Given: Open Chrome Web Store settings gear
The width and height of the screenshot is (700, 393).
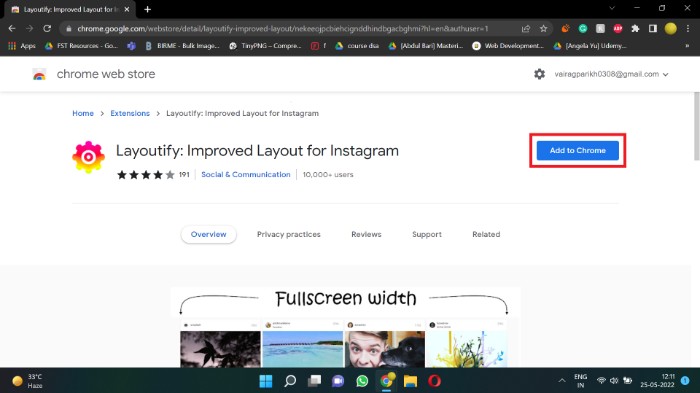Looking at the screenshot, I should (x=539, y=74).
